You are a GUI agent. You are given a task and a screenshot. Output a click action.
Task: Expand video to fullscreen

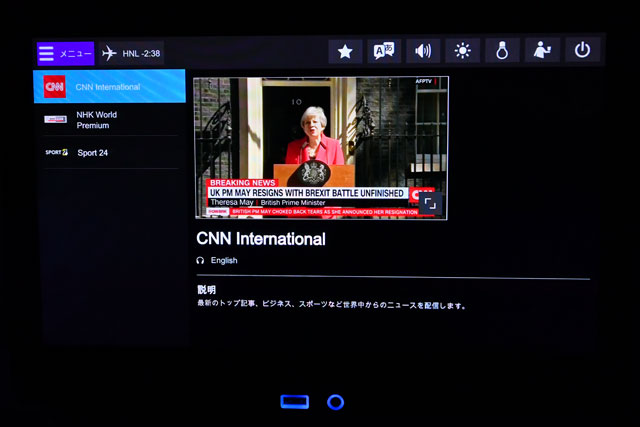pos(428,202)
